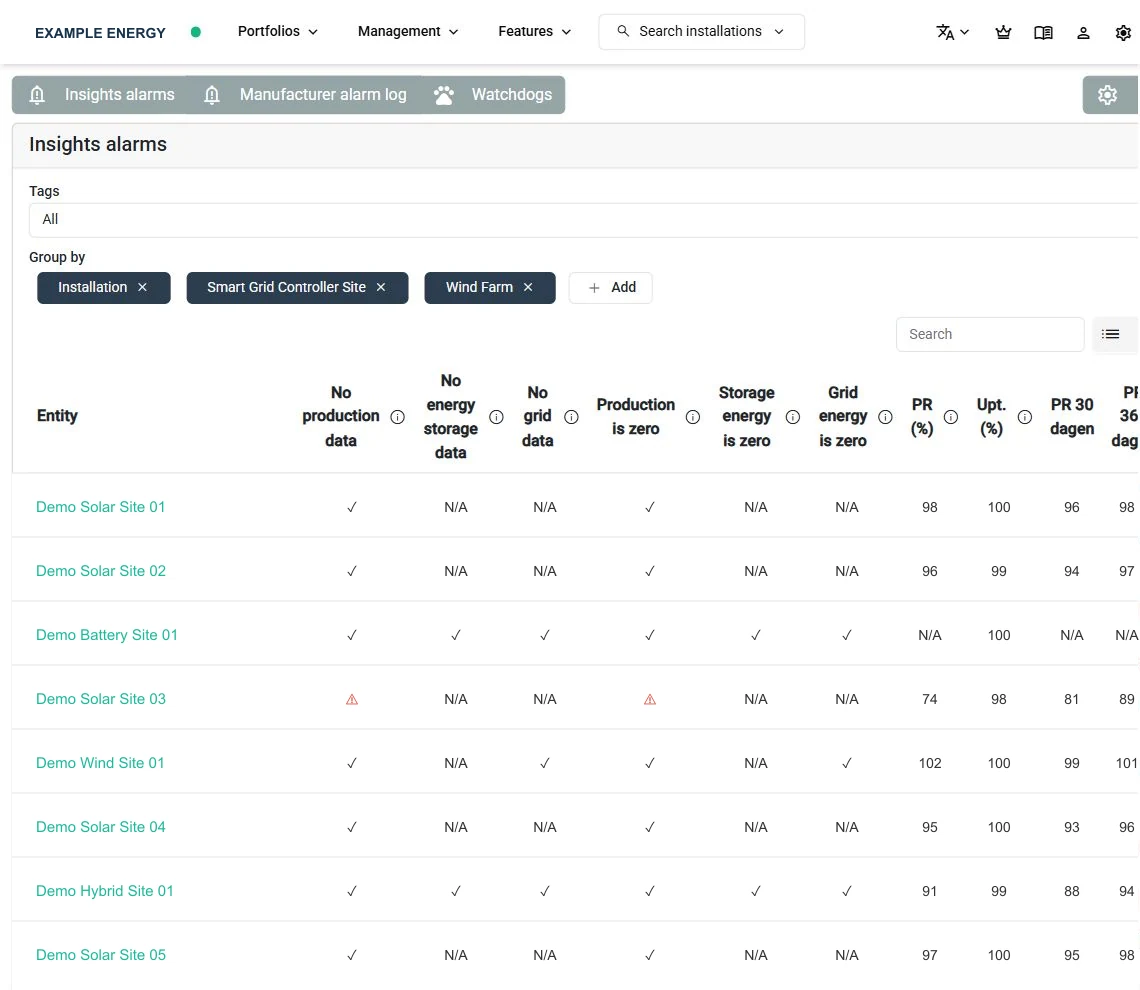
Task: Open the settings gear in the top bar
Action: [1123, 33]
